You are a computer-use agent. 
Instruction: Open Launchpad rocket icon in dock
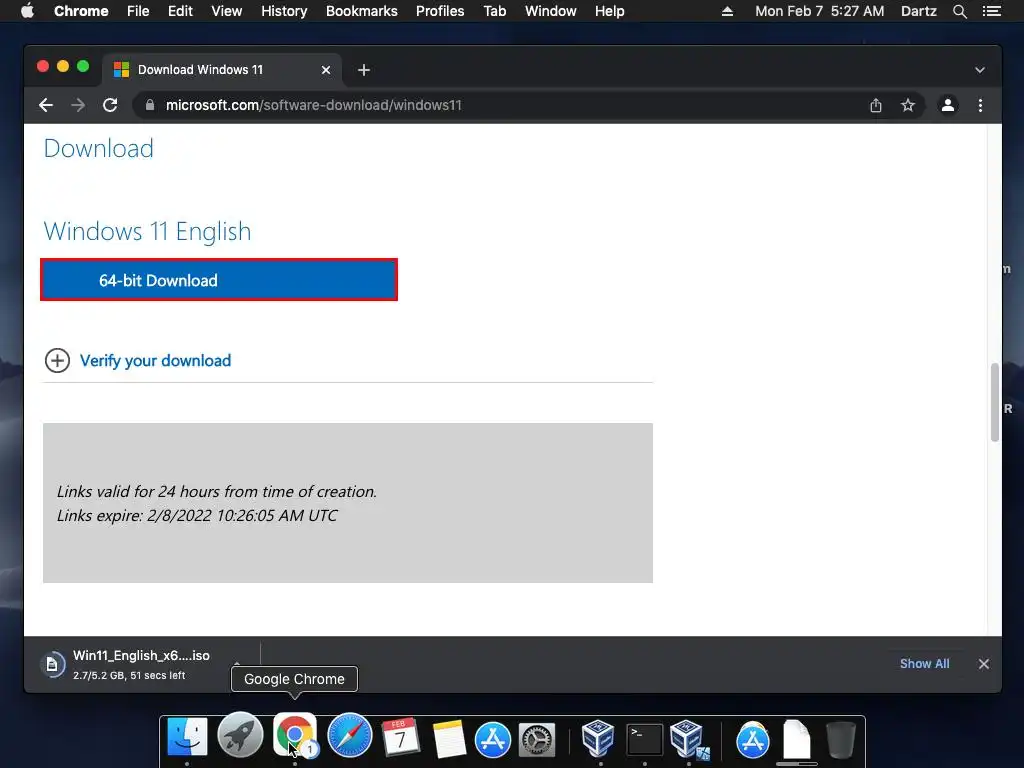(240, 735)
